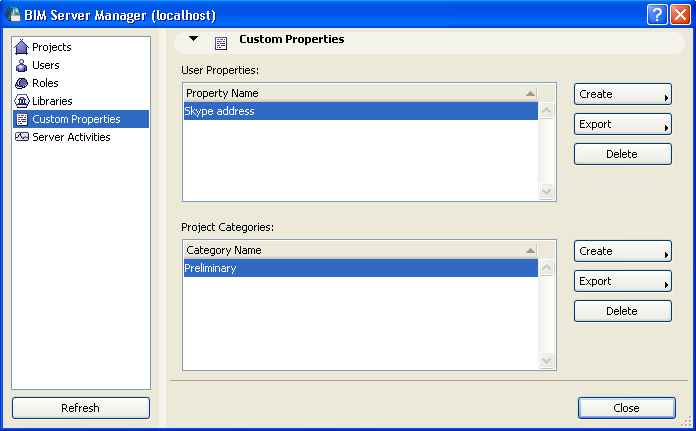The image size is (696, 431).
Task: Click the Users person icon
Action: [x=22, y=65]
